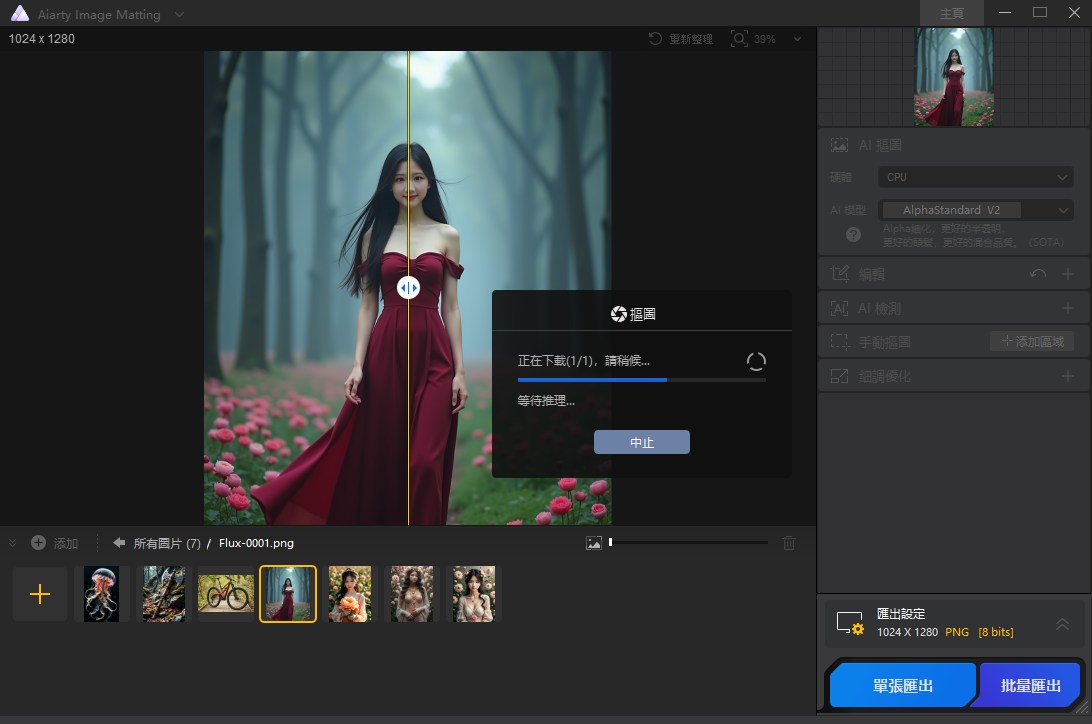This screenshot has height=724, width=1092.
Task: Collapse the thumbnail strip with double chevron
Action: point(13,543)
